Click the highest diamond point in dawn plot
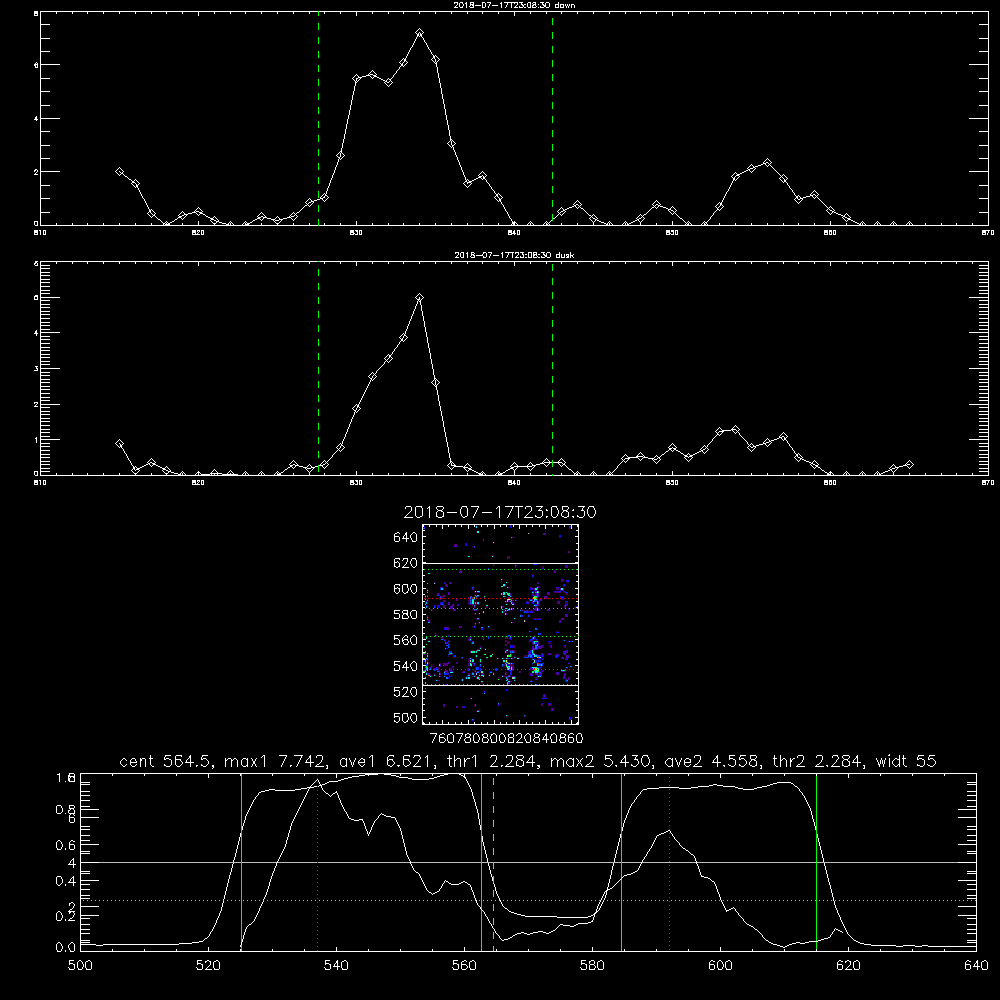1000x1000 pixels. pyautogui.click(x=420, y=32)
